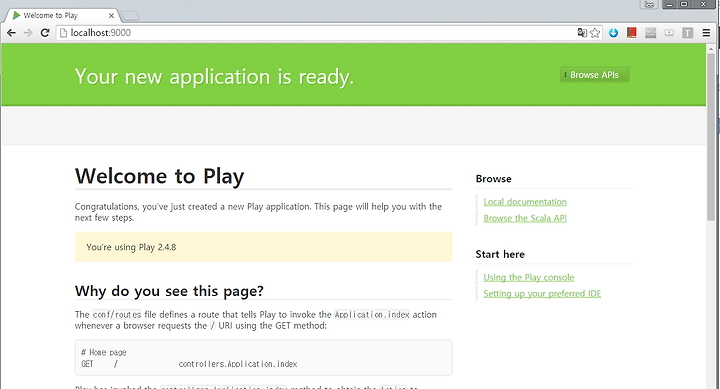Click the Start here sidebar heading
This screenshot has width=720, height=389.
pos(500,254)
